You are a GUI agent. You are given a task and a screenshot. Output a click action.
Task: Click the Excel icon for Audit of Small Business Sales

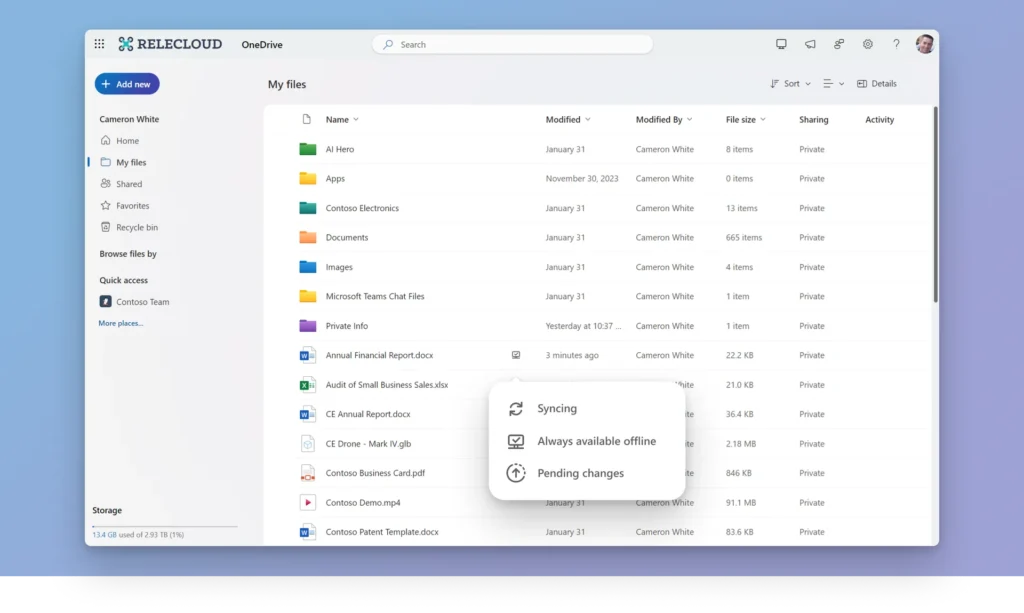(x=308, y=385)
